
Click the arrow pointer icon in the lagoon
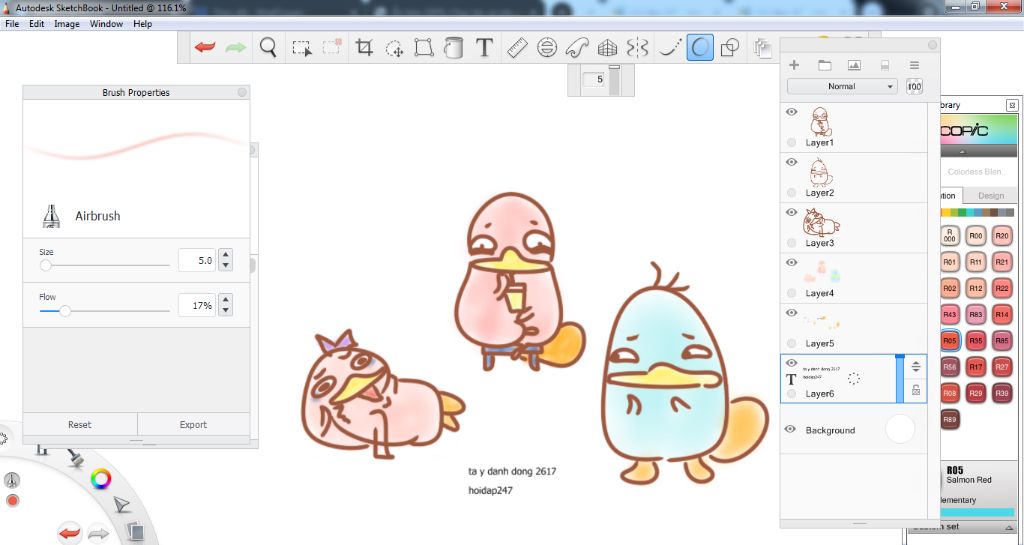tap(122, 504)
